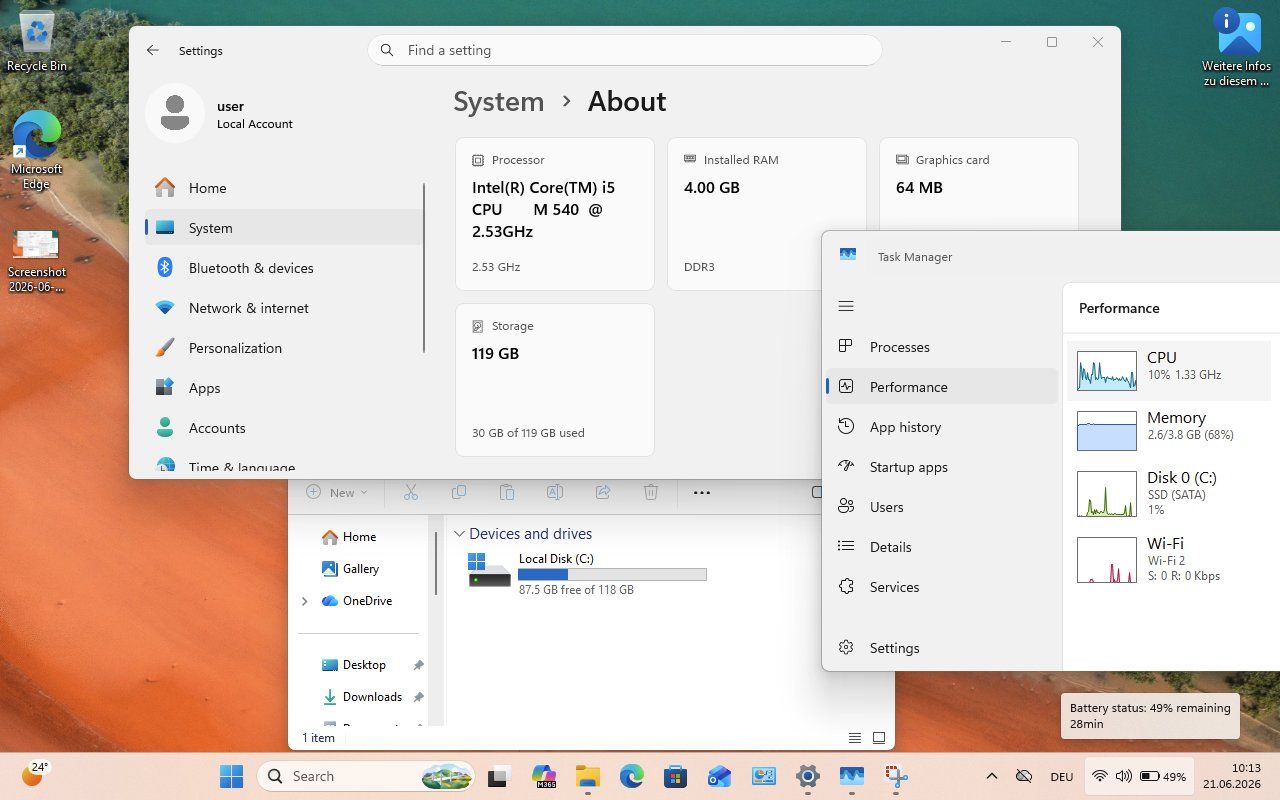
Task: Open Accounts in the Settings sidebar
Action: (284, 428)
